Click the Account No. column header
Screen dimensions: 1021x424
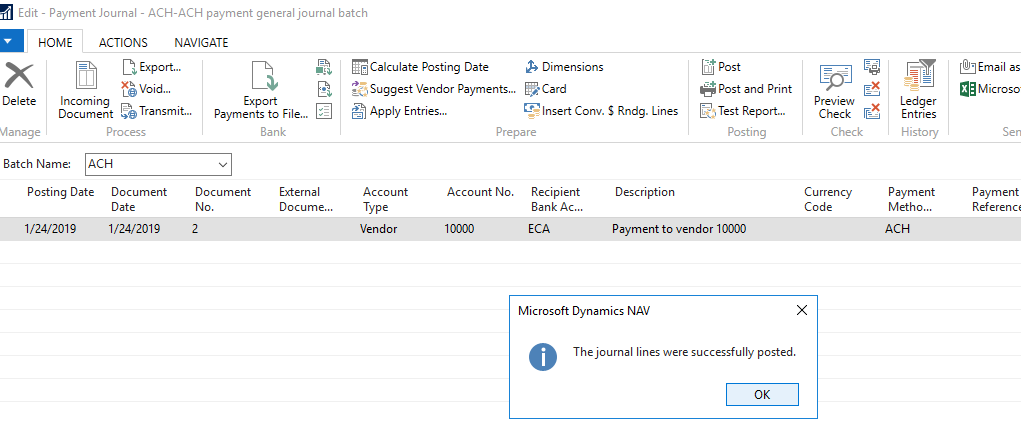coord(481,192)
